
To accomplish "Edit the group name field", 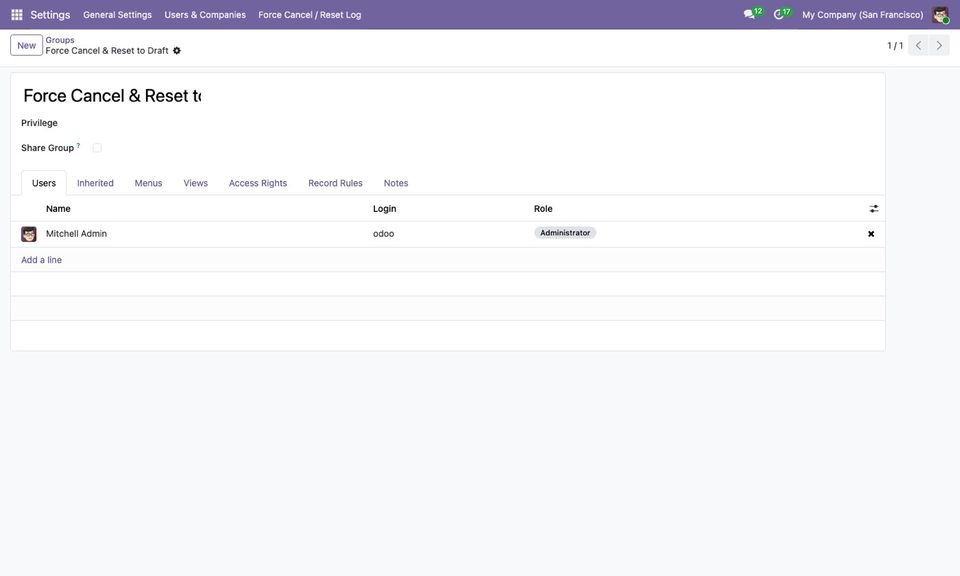I will pos(111,95).
